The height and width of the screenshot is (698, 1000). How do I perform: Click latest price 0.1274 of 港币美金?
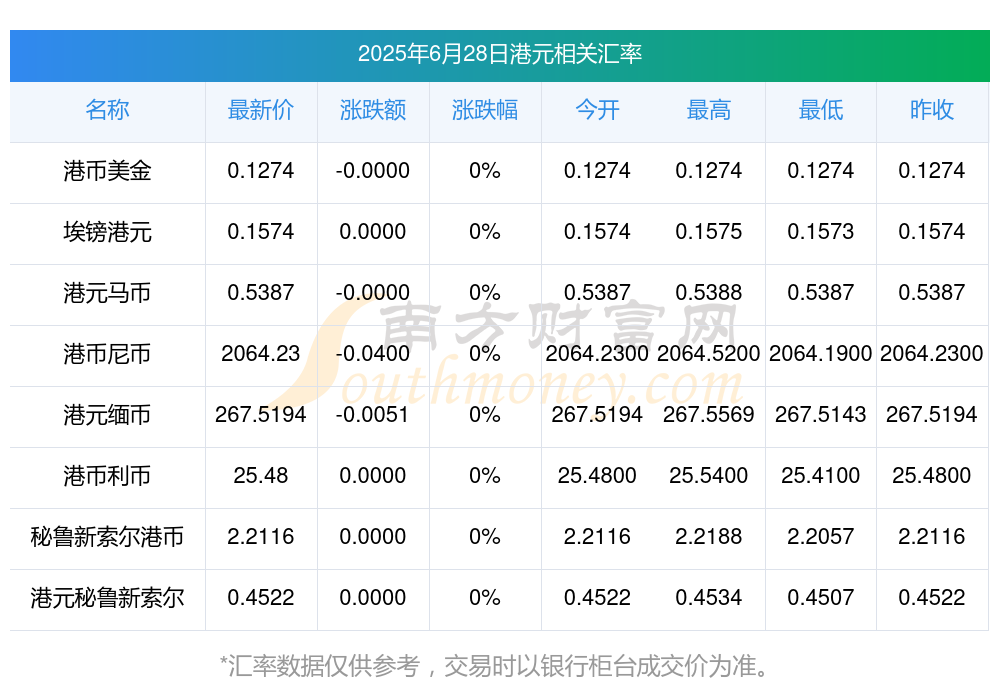tap(260, 170)
